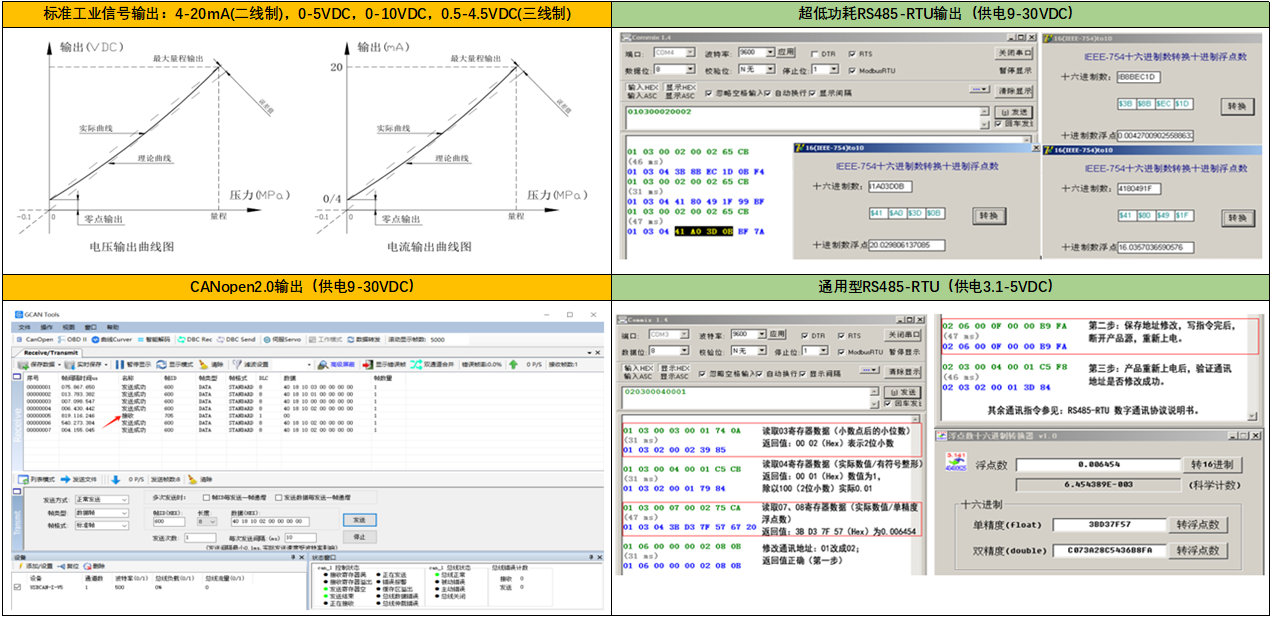Open the 9600 baud rate dropdown
Image resolution: width=1272 pixels, height=618 pixels.
(x=770, y=53)
